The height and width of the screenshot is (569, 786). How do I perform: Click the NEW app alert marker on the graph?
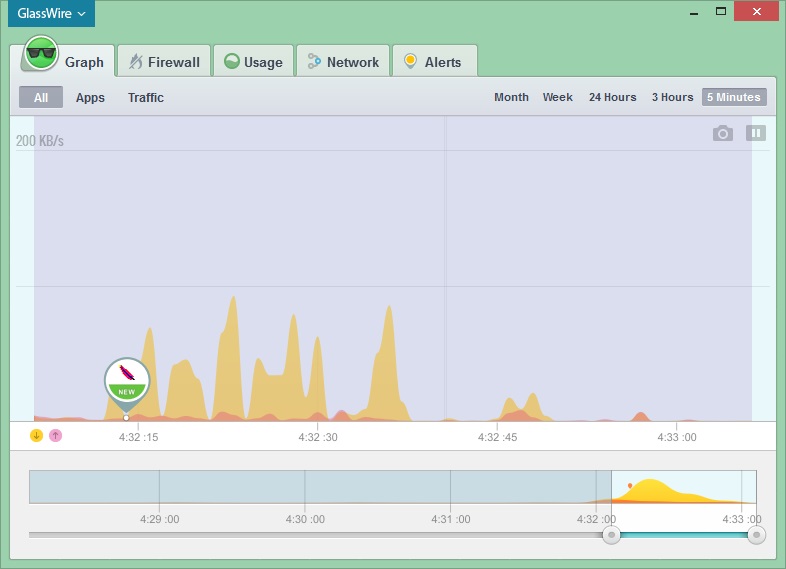pos(127,382)
